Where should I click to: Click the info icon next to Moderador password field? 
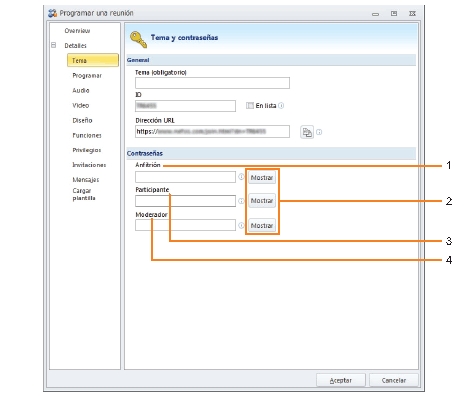(x=241, y=226)
